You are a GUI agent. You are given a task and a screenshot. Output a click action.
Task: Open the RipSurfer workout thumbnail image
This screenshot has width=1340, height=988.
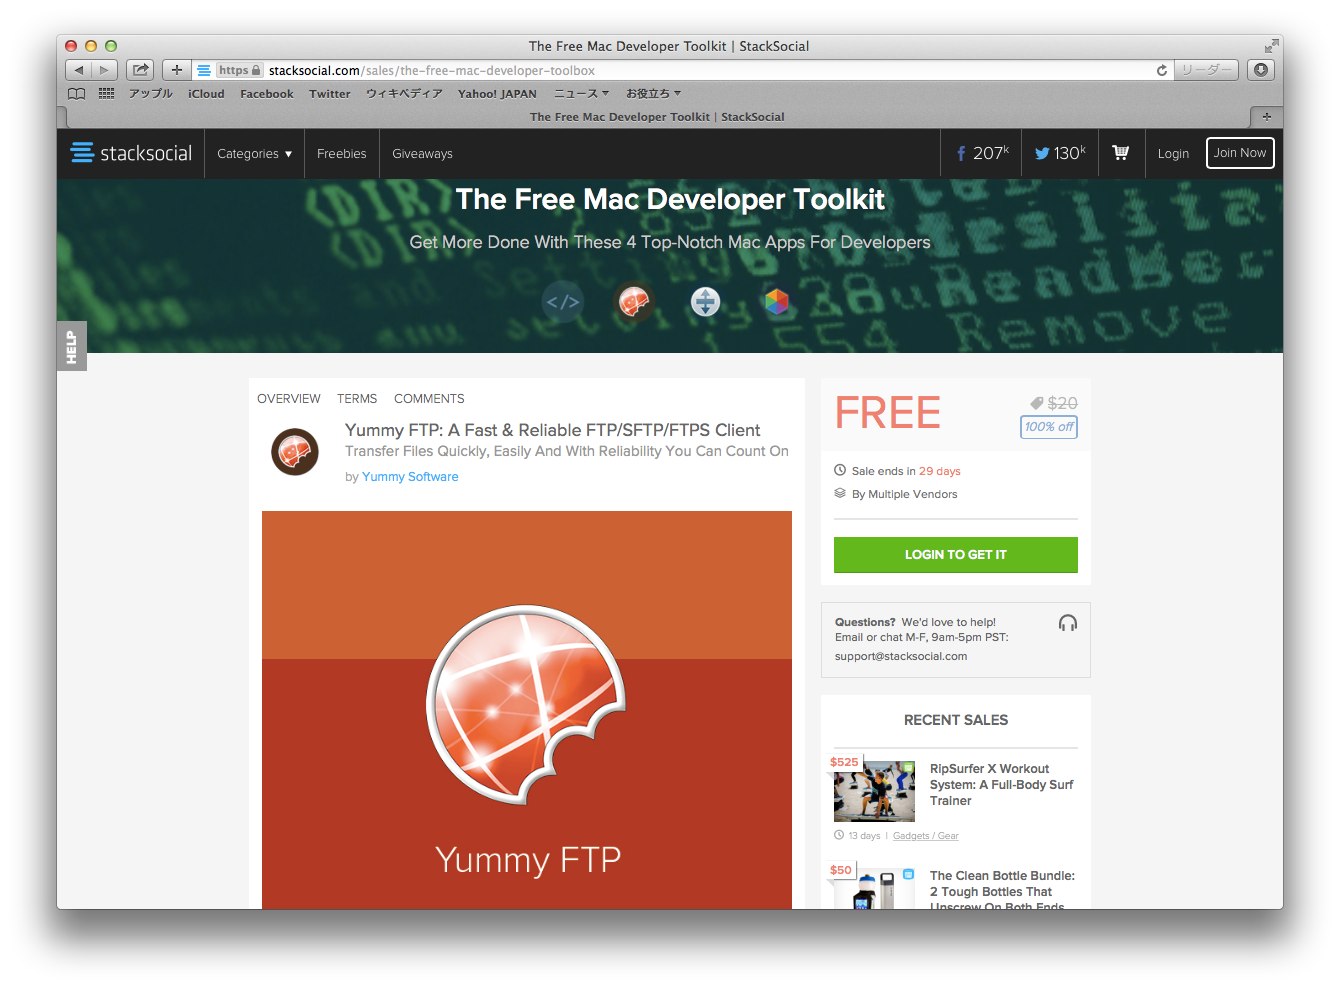tap(875, 791)
